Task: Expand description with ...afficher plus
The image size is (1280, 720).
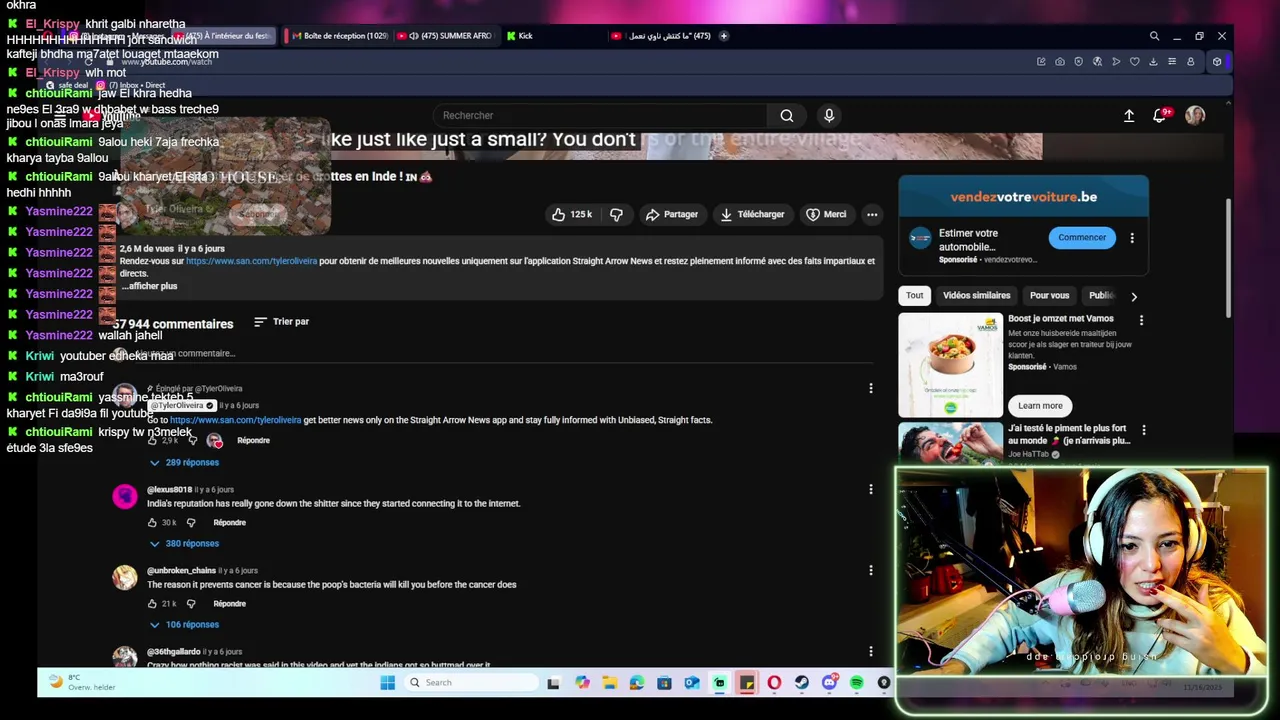Action: pyautogui.click(x=148, y=286)
